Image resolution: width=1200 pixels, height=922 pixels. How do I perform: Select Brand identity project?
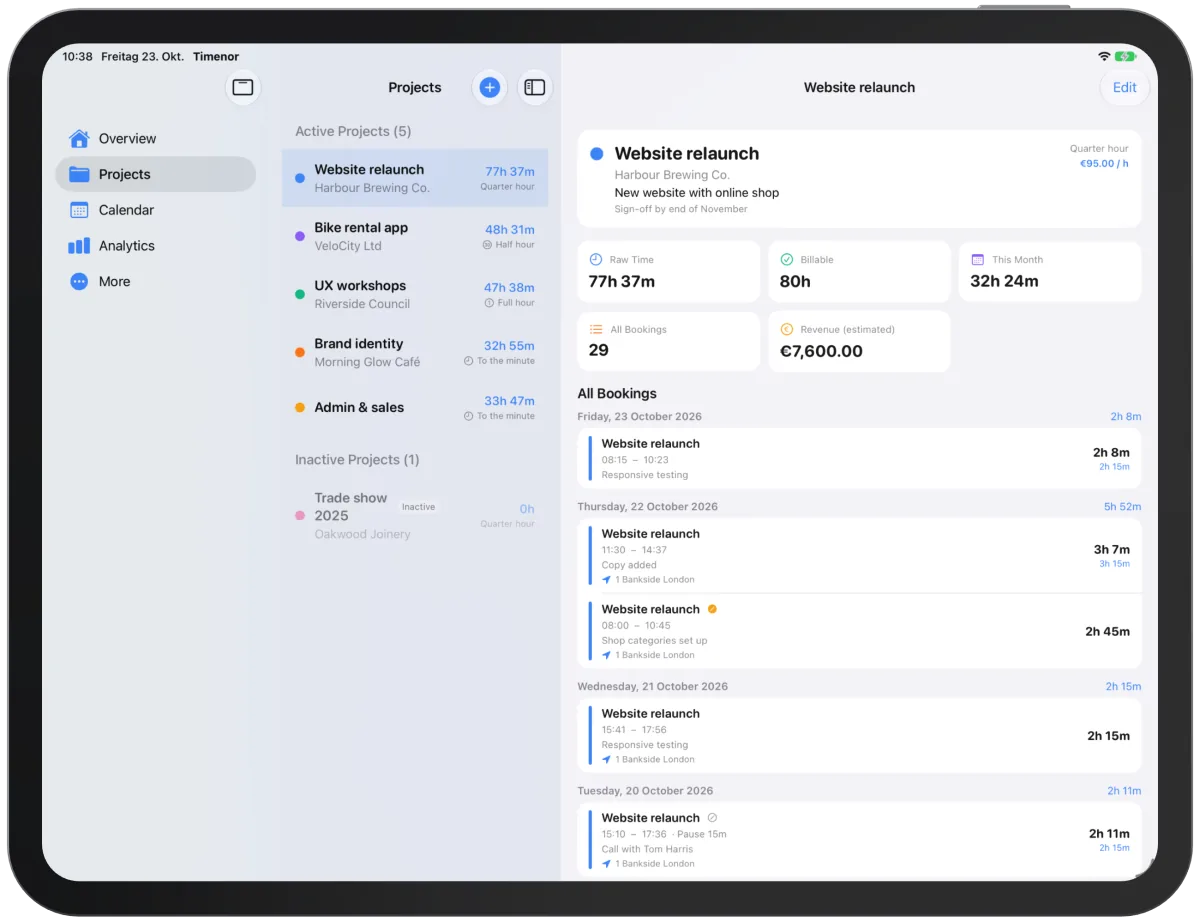point(415,352)
